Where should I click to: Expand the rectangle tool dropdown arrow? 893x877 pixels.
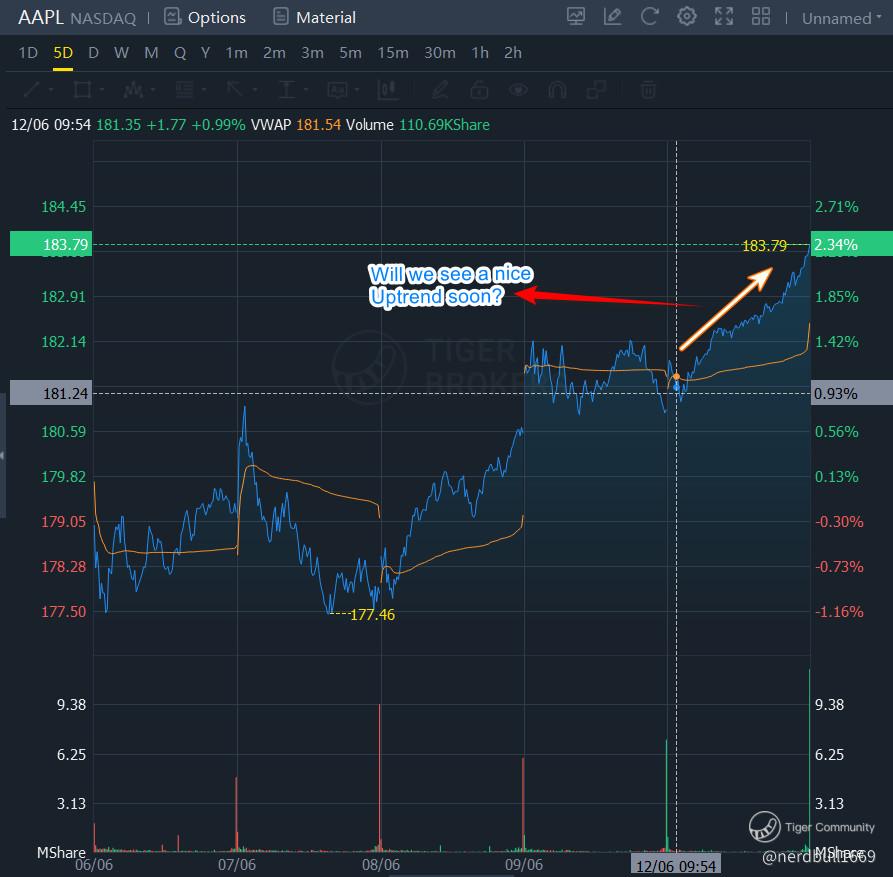pos(102,90)
